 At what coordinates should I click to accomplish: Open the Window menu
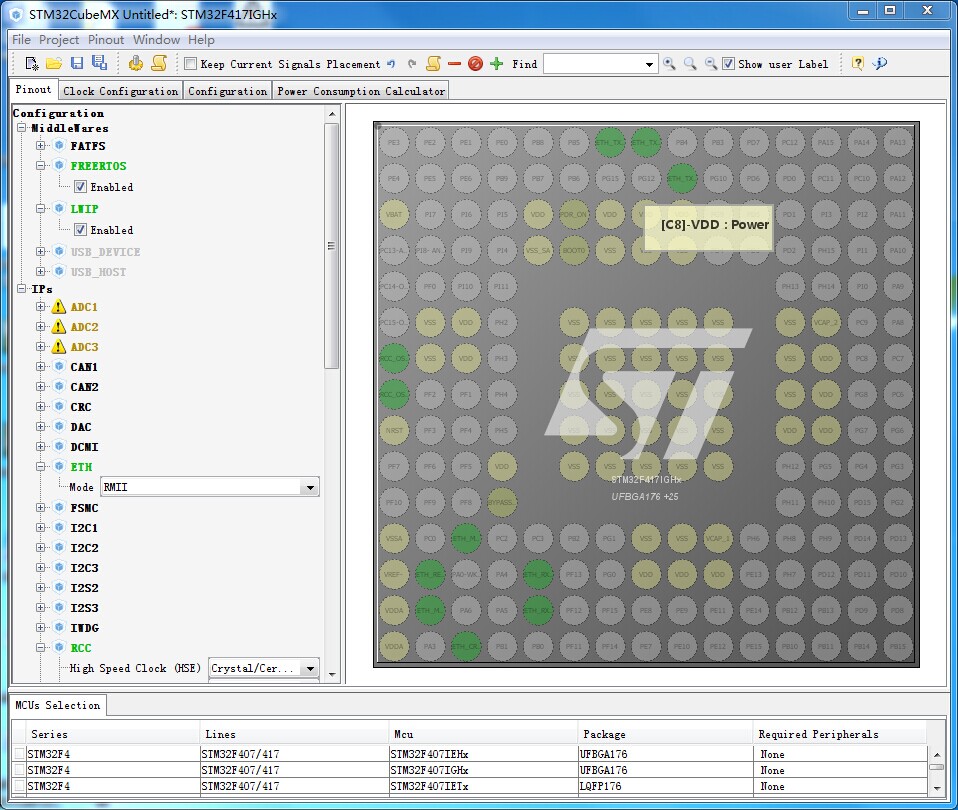click(x=156, y=40)
